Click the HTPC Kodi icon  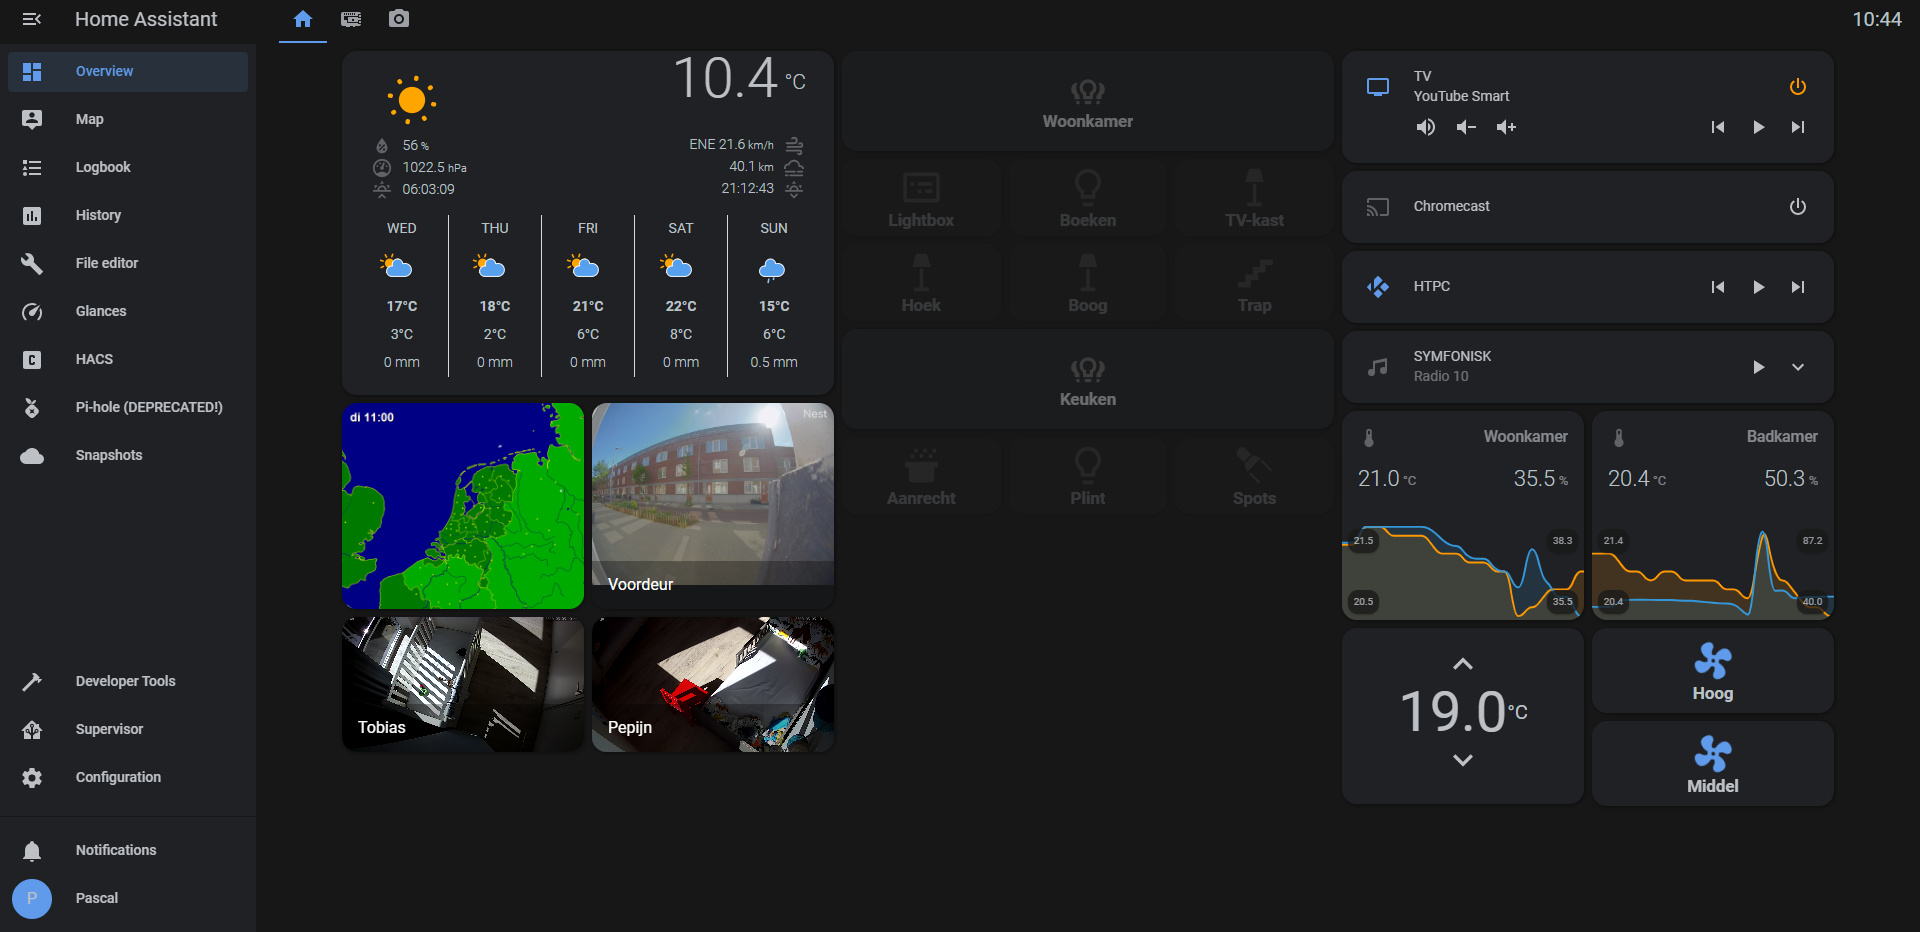(x=1378, y=287)
